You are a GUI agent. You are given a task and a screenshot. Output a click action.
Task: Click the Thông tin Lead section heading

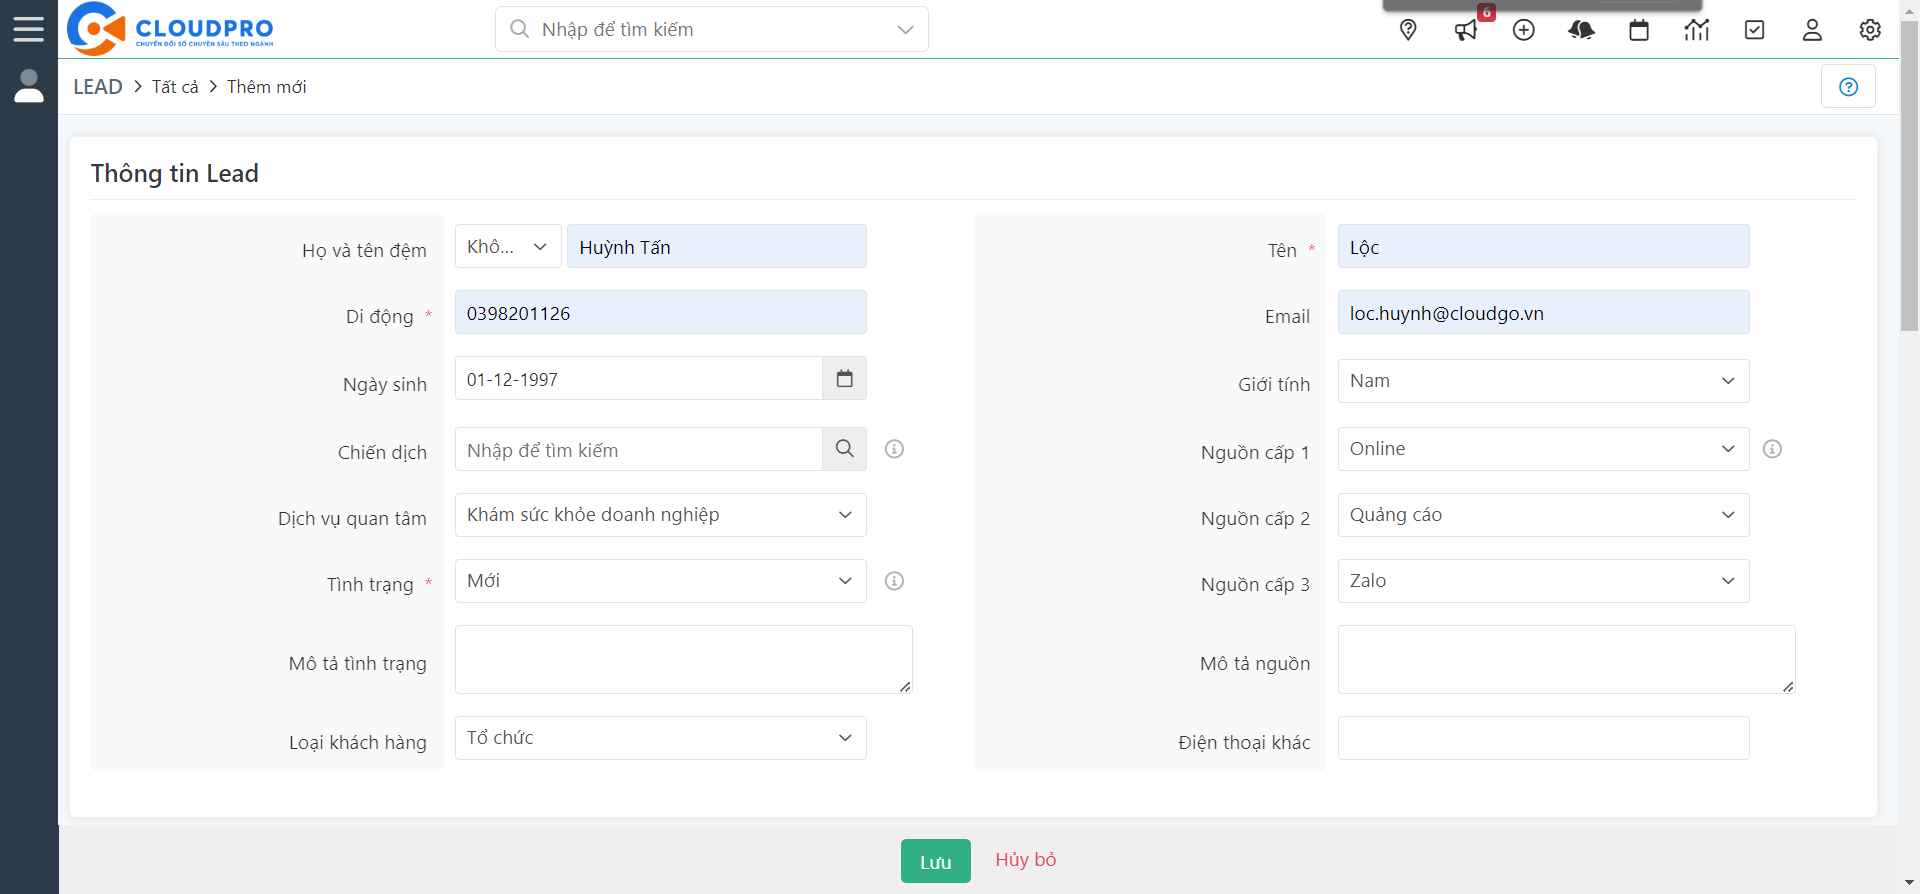point(175,173)
